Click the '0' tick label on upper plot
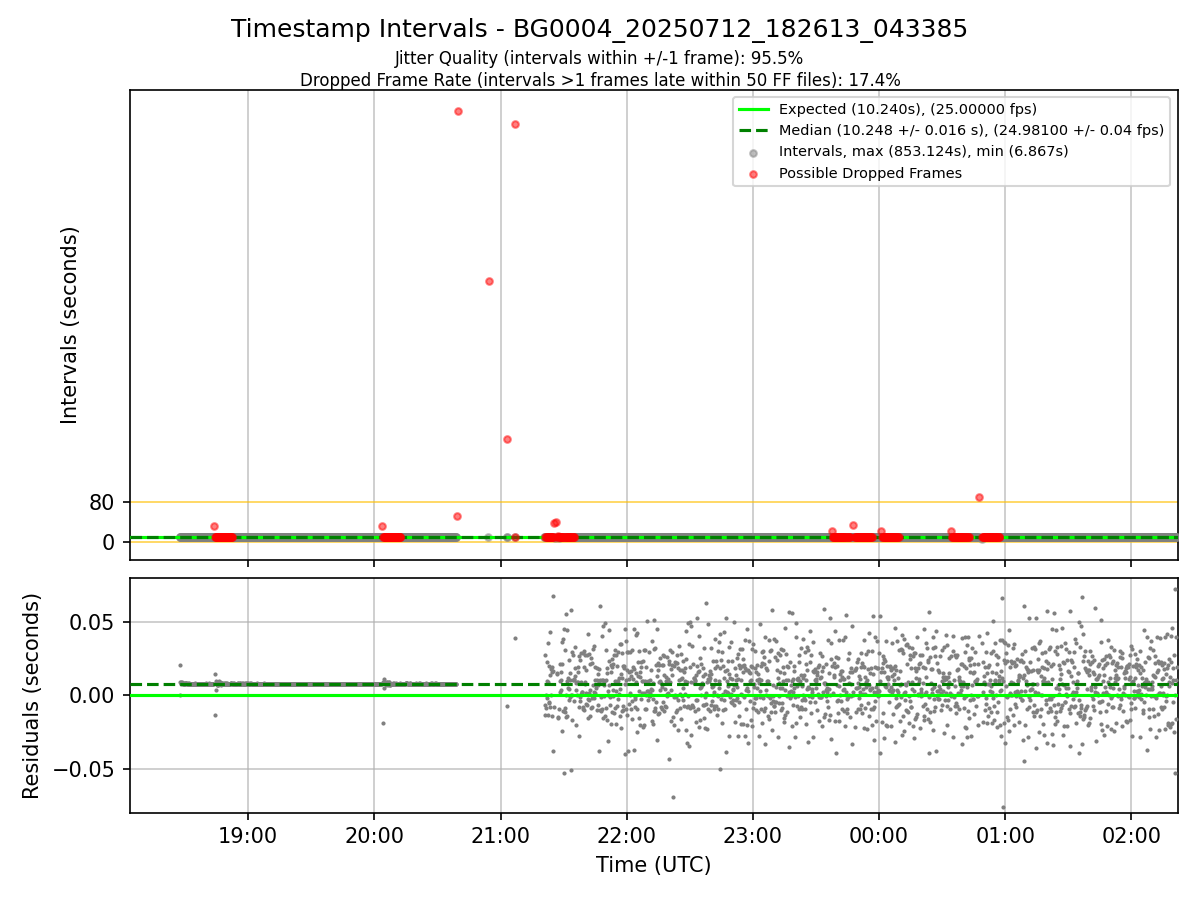Image resolution: width=1200 pixels, height=900 pixels. pos(109,542)
